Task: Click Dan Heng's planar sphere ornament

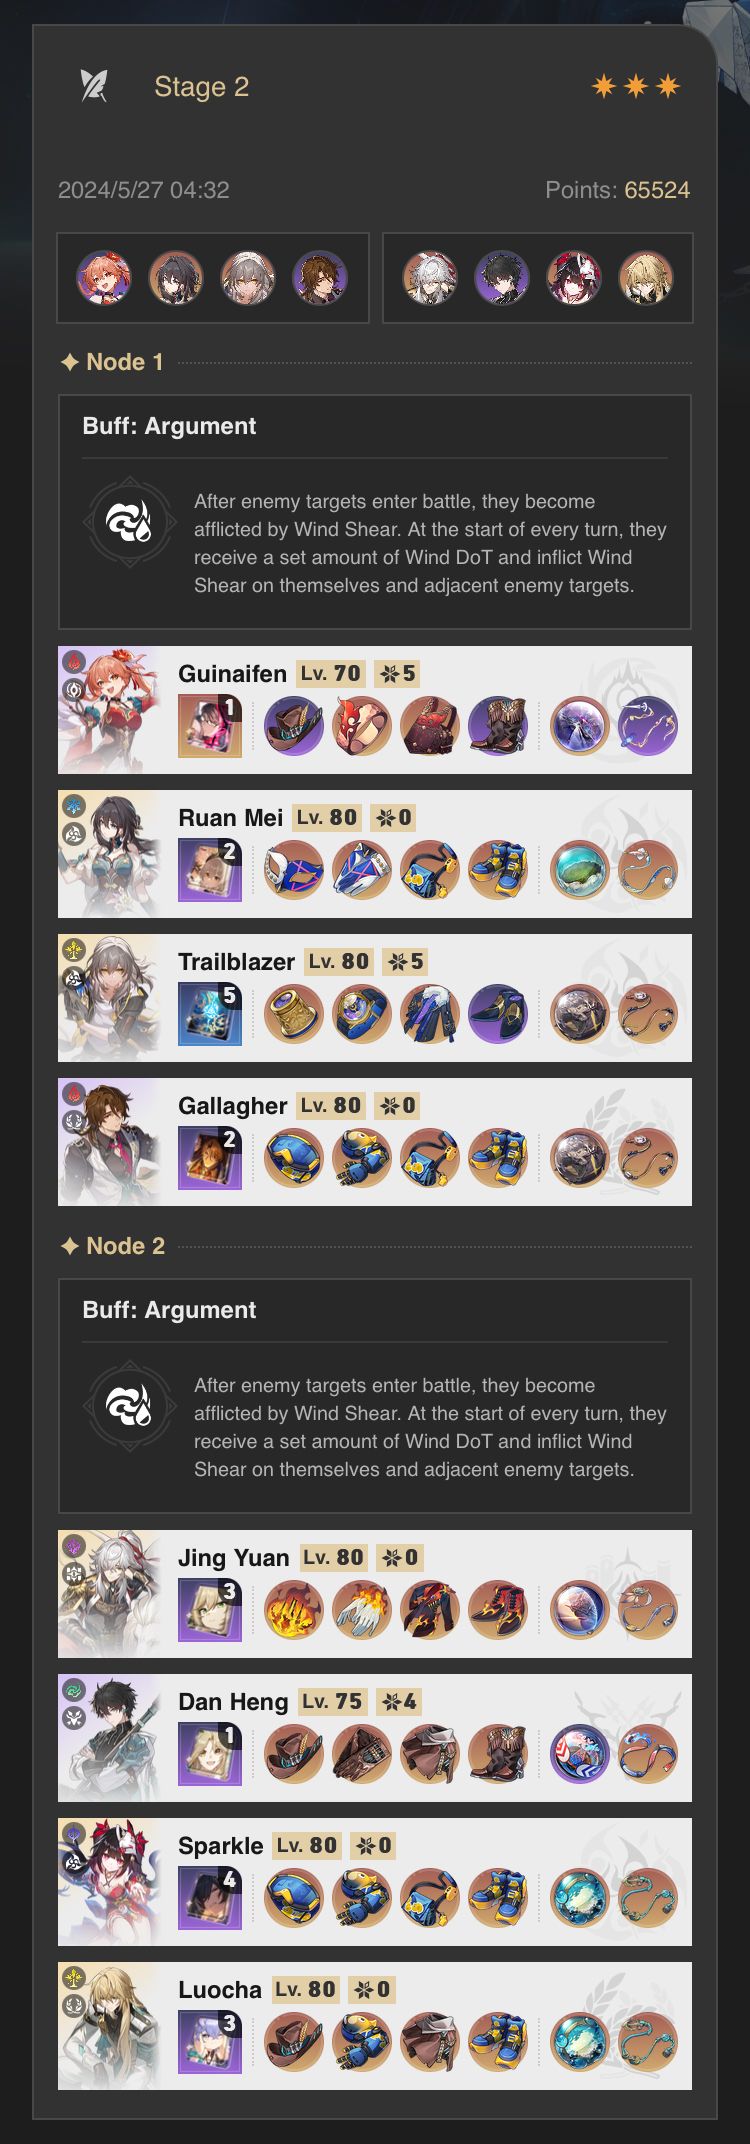Action: coord(580,1754)
